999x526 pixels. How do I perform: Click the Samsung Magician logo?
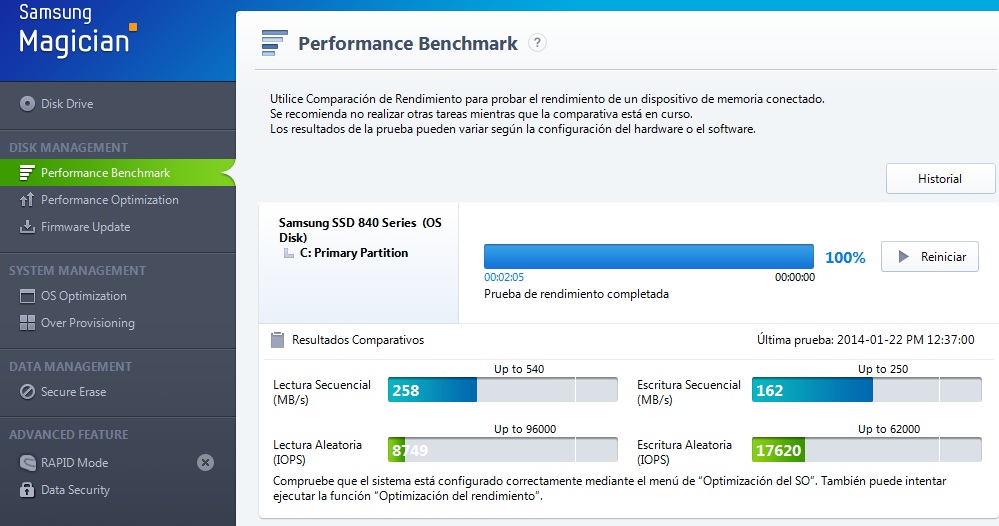78,31
